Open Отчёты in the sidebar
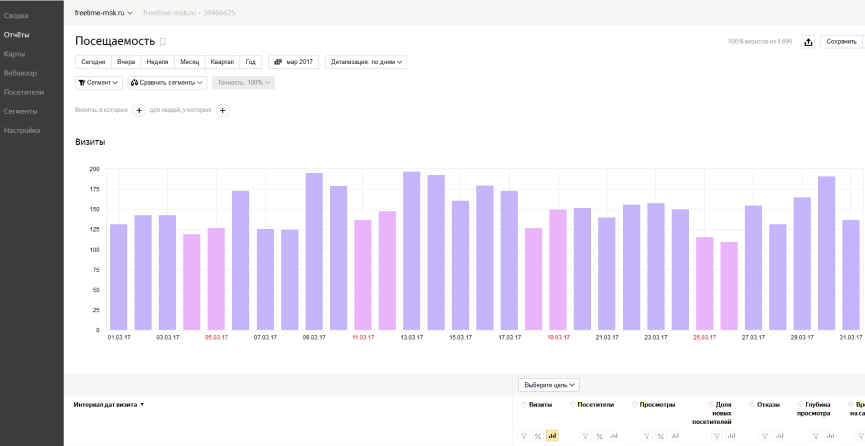The height and width of the screenshot is (446, 865). click(x=17, y=35)
